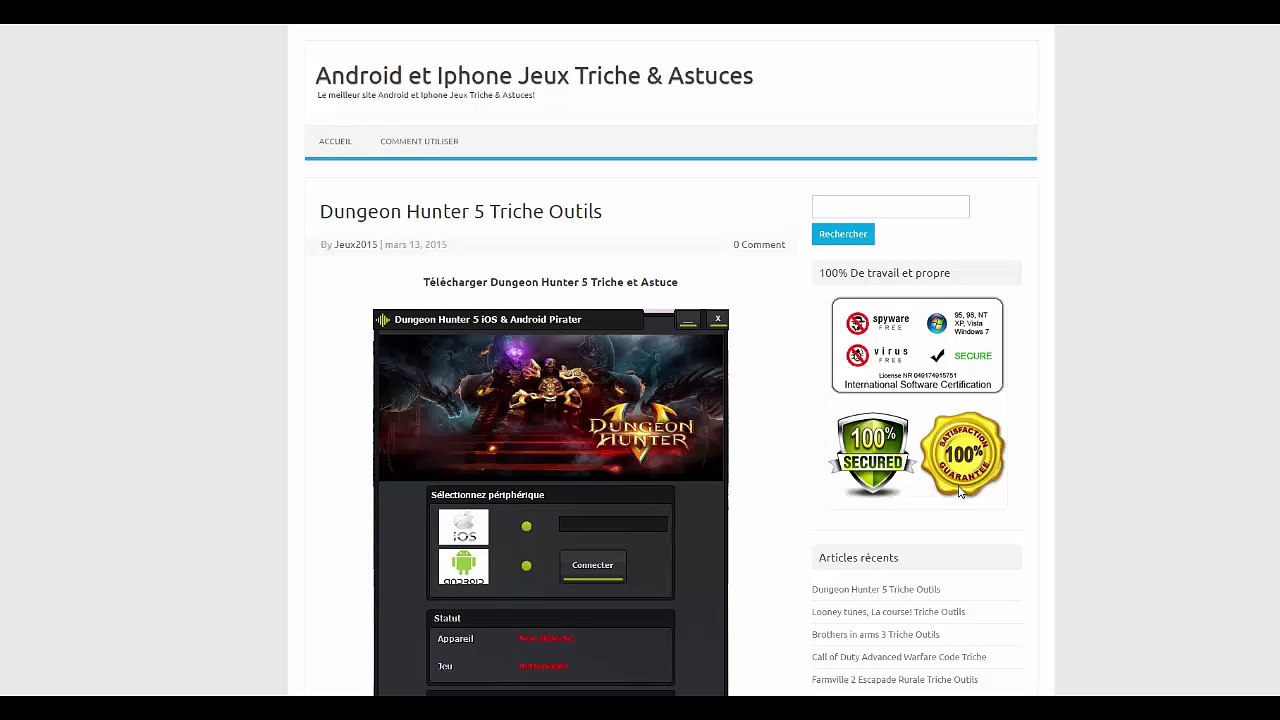Image resolution: width=1280 pixels, height=720 pixels.
Task: Click the Dungeon Hunter game banner image
Action: [551, 406]
